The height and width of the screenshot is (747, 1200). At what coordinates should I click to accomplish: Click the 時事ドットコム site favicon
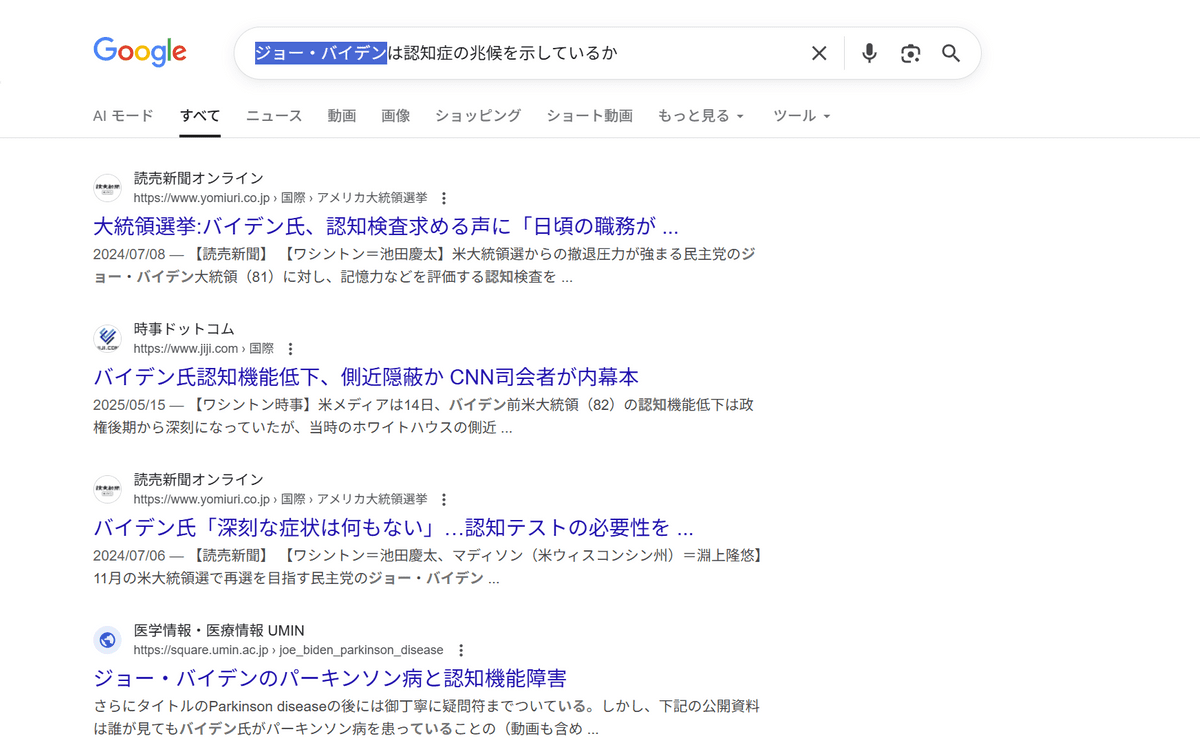(x=107, y=339)
